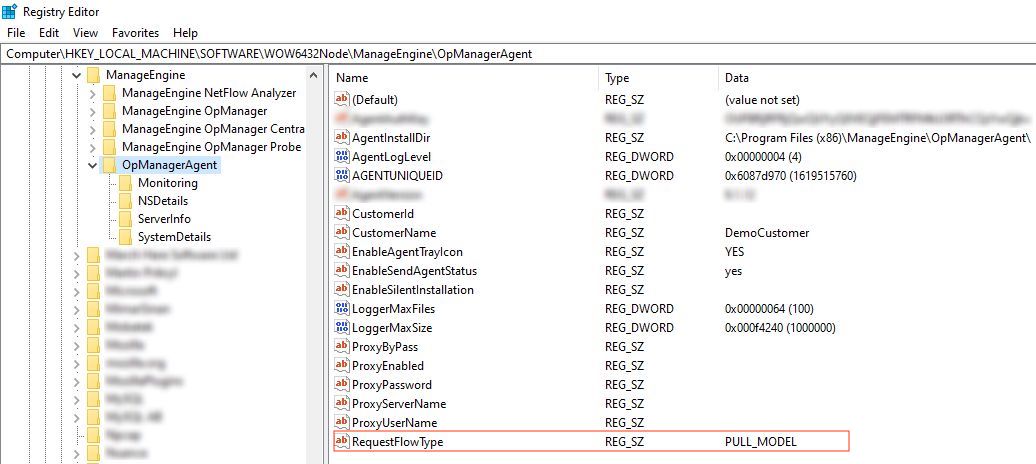Click the AGENTUNIQUEID DWORD icon
Screen dimensions: 1036x464
pyautogui.click(x=342, y=176)
